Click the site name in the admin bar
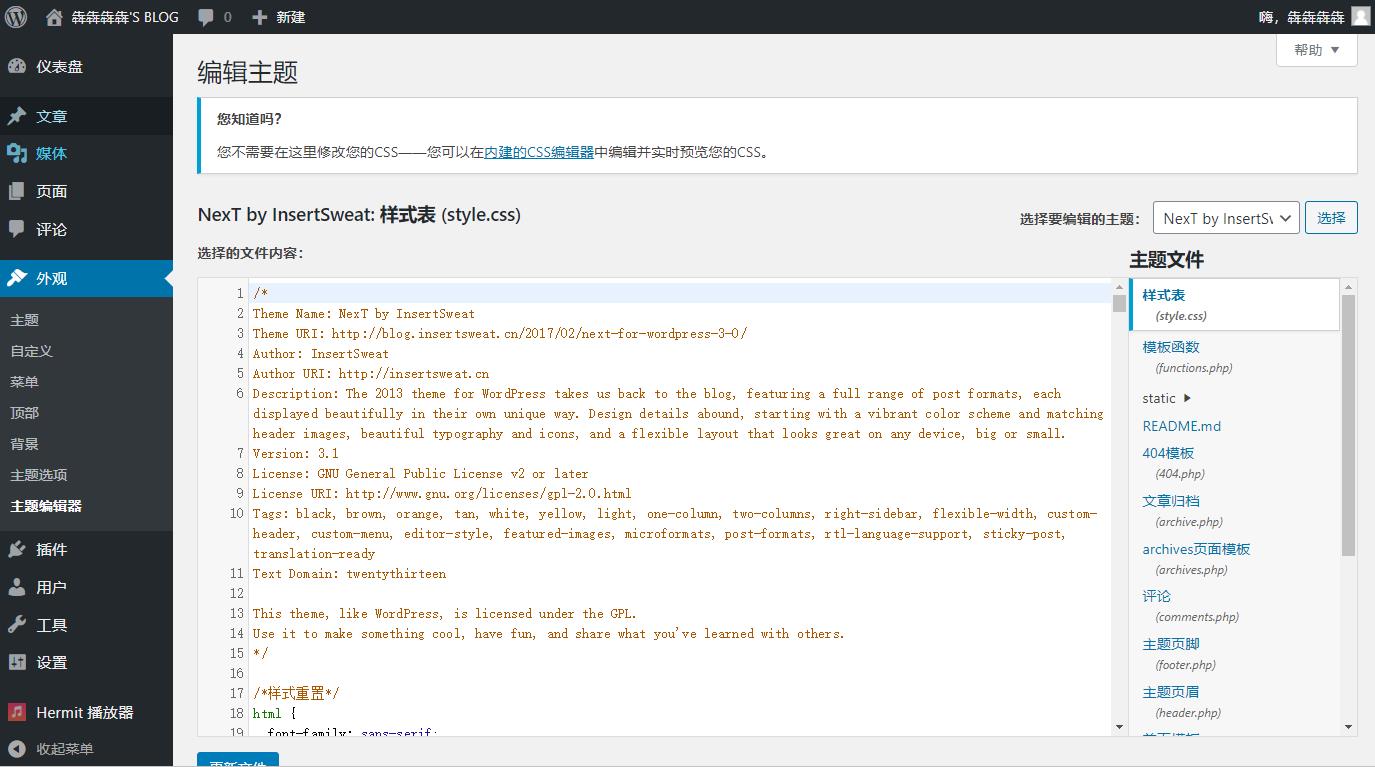This screenshot has width=1375, height=767. tap(125, 17)
